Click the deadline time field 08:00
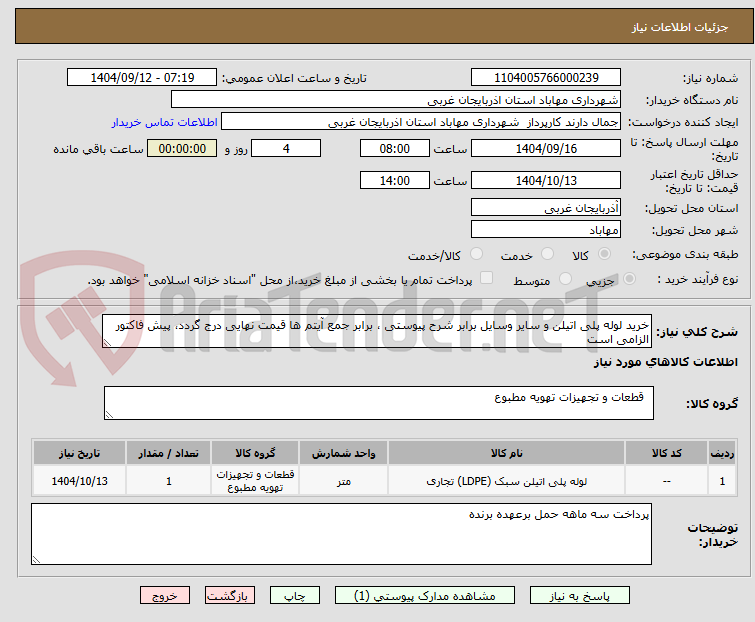Screen dimensions: 755x622 395,148
